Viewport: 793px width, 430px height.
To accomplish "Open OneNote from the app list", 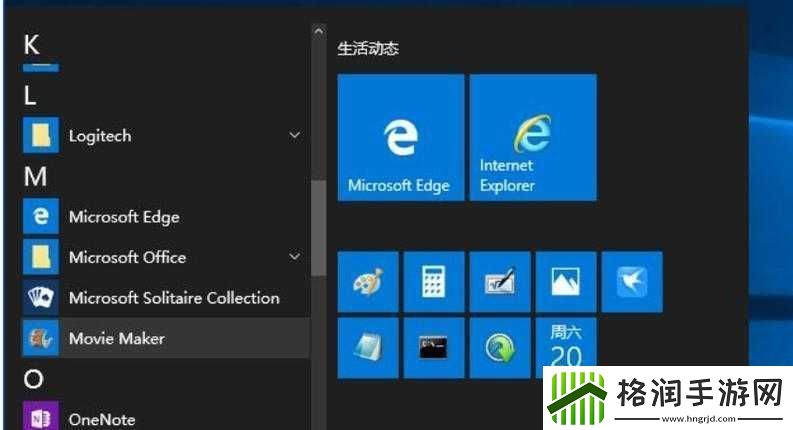I will [x=101, y=419].
